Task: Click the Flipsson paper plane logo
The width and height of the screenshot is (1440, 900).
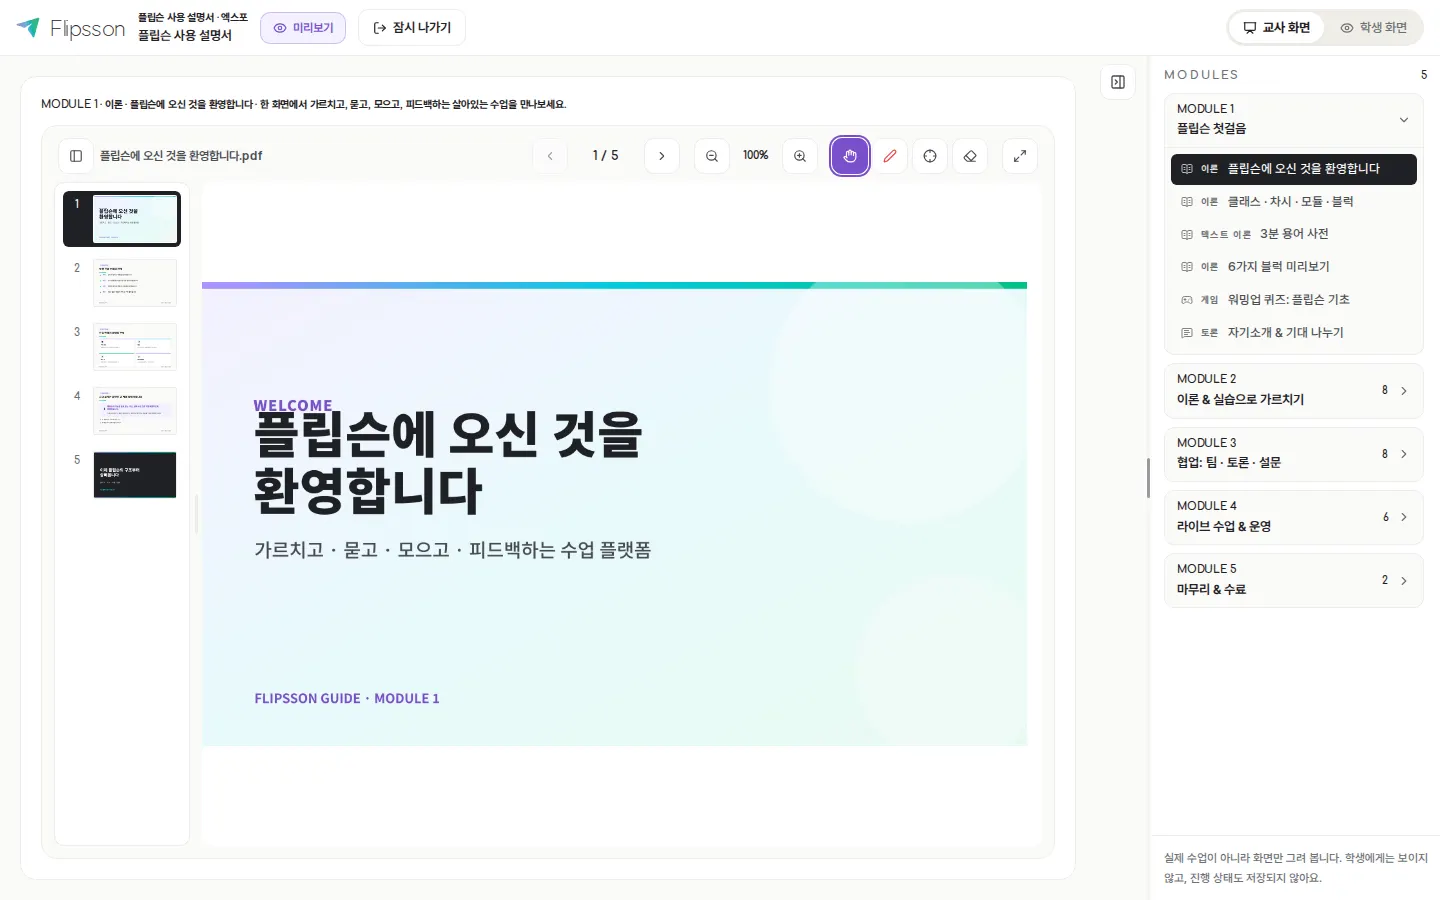Action: [28, 27]
